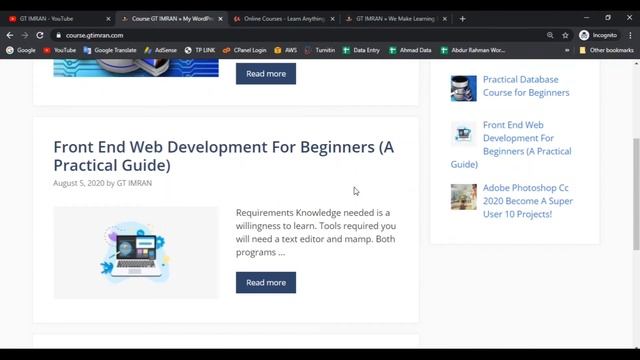Click Read more under Front End Web Development
Screen dimensions: 640x360
coord(266,282)
